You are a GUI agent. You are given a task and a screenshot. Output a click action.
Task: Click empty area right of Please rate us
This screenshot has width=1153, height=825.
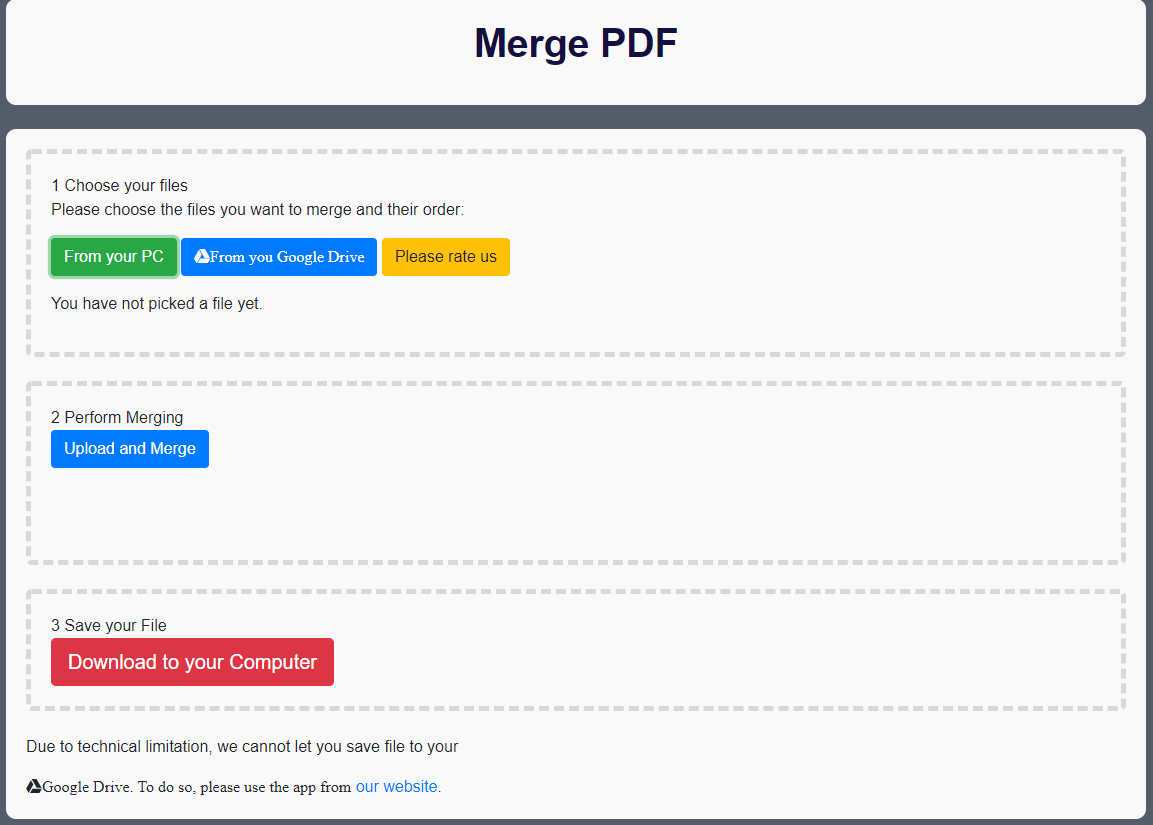[x=800, y=257]
